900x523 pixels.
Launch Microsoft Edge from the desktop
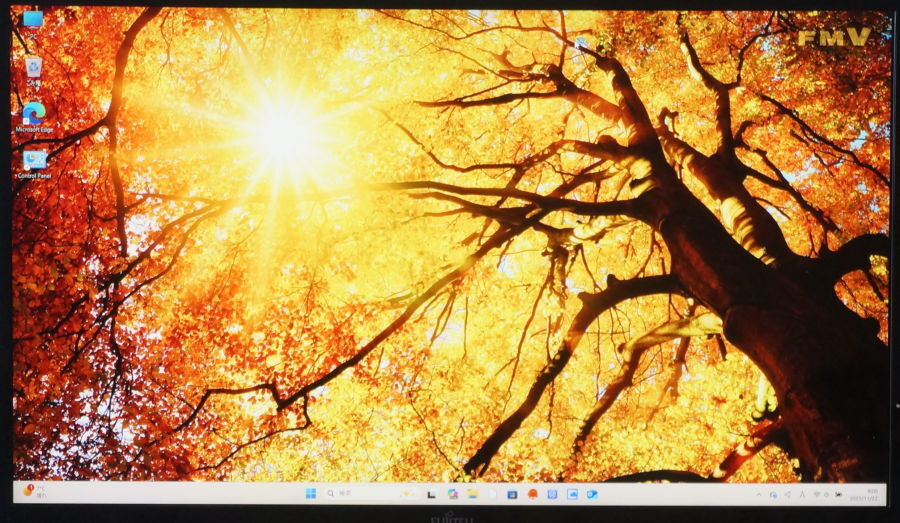(33, 114)
